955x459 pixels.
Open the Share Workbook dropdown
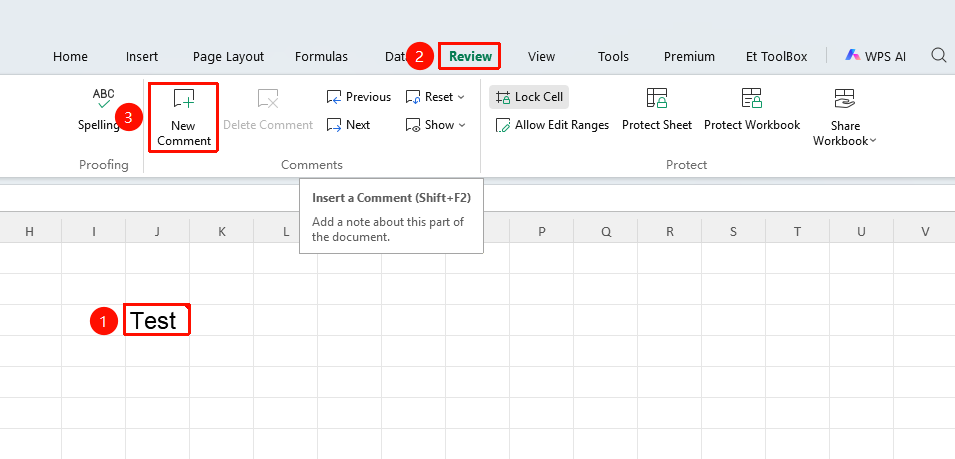(845, 117)
